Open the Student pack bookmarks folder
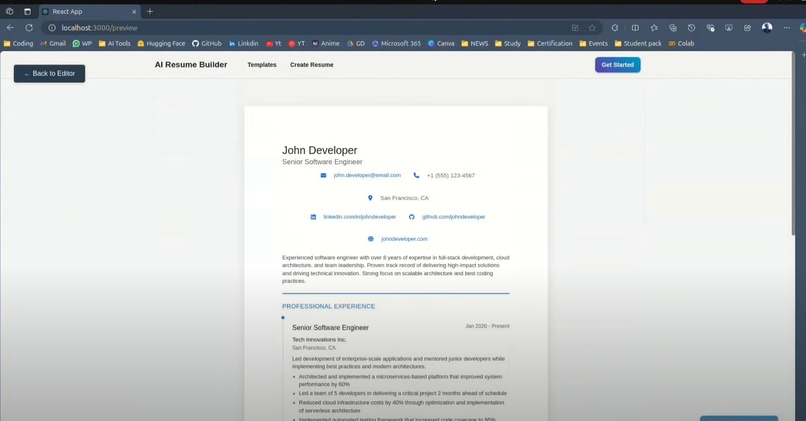This screenshot has height=421, width=806. pyautogui.click(x=638, y=44)
